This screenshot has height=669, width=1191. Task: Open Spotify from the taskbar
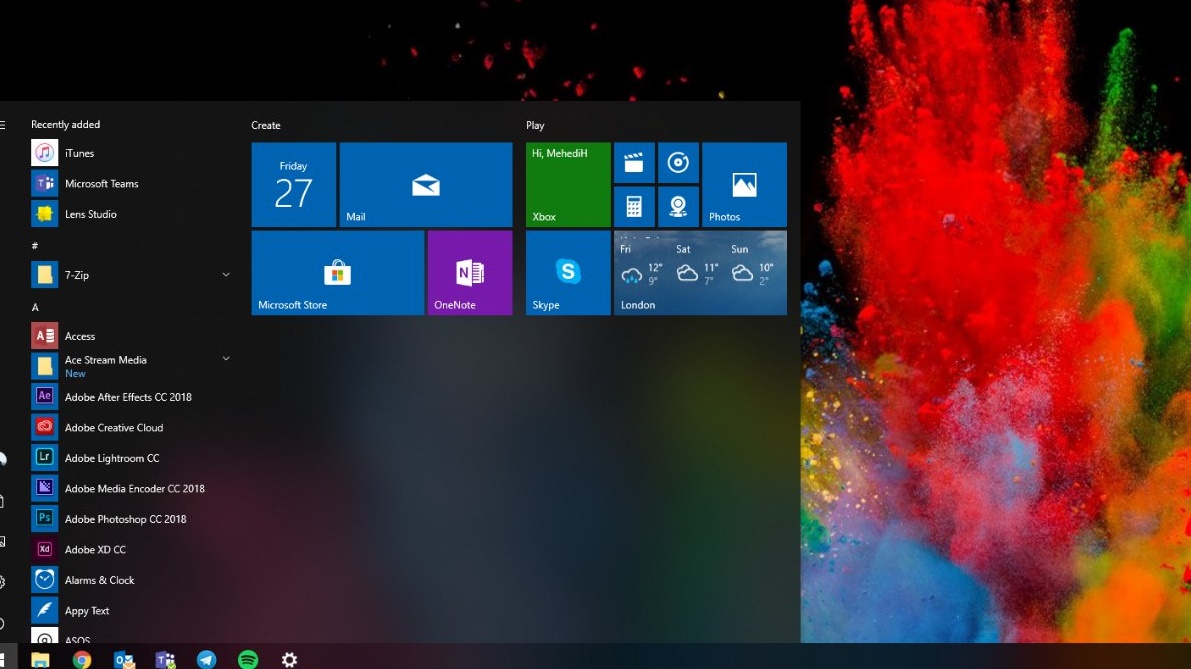[x=248, y=659]
